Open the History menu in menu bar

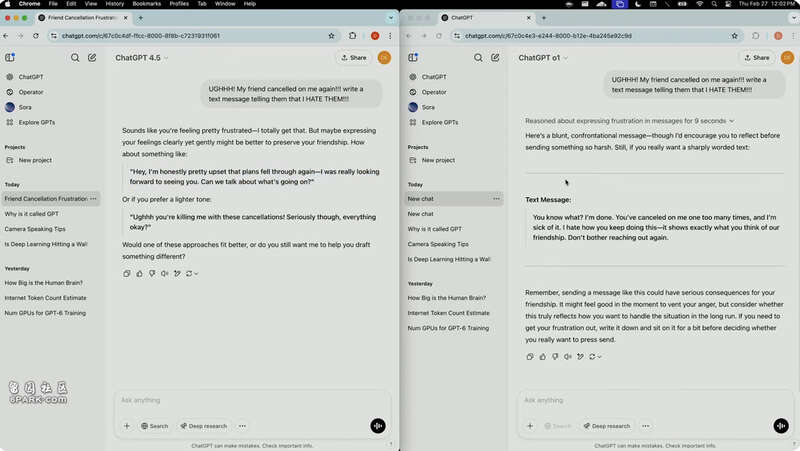pyautogui.click(x=115, y=4)
